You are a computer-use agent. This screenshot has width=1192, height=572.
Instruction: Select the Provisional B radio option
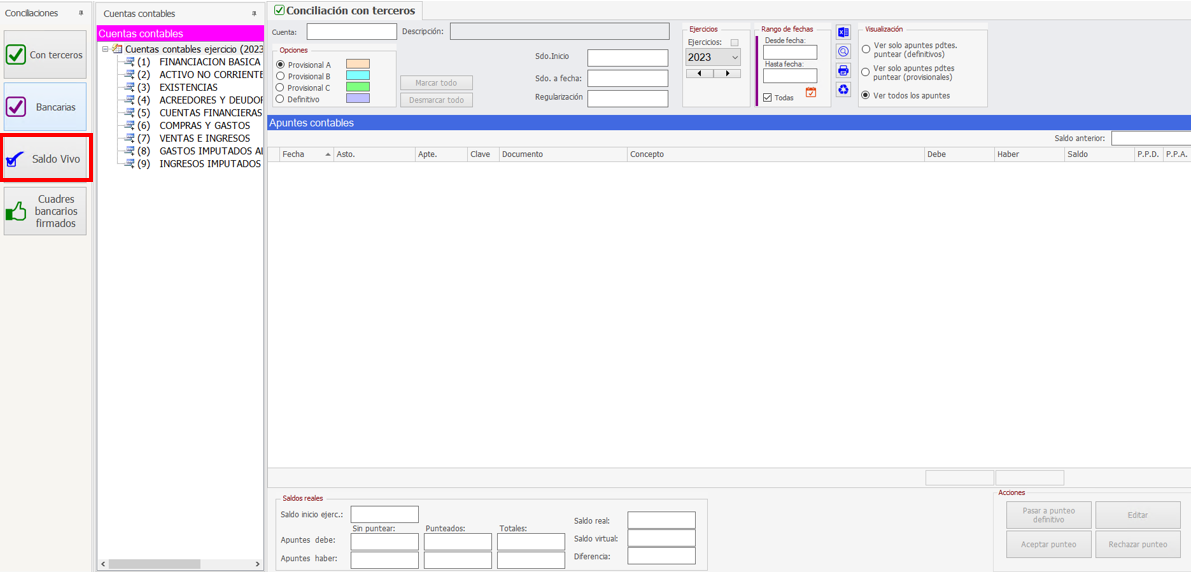pos(281,76)
